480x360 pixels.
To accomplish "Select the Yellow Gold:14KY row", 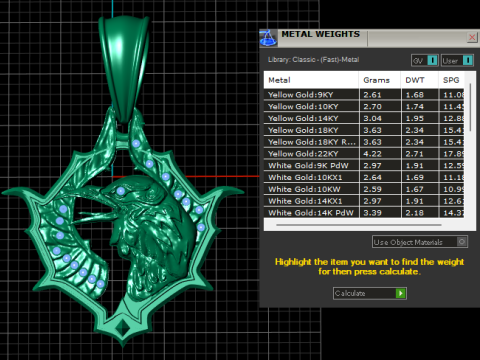I will point(364,118).
